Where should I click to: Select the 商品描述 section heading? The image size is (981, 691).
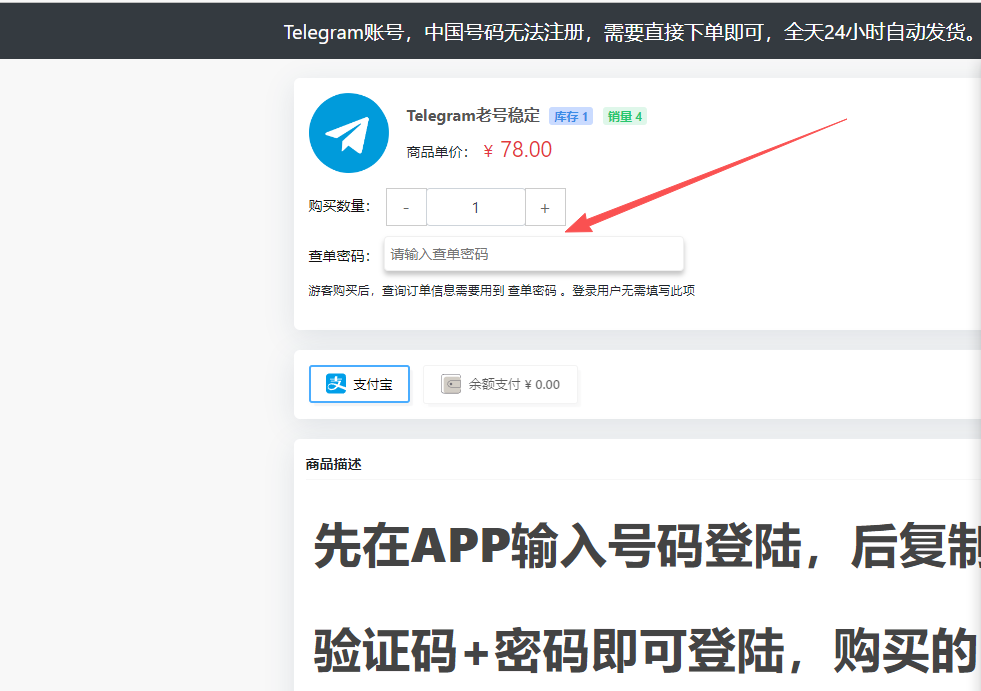point(333,464)
